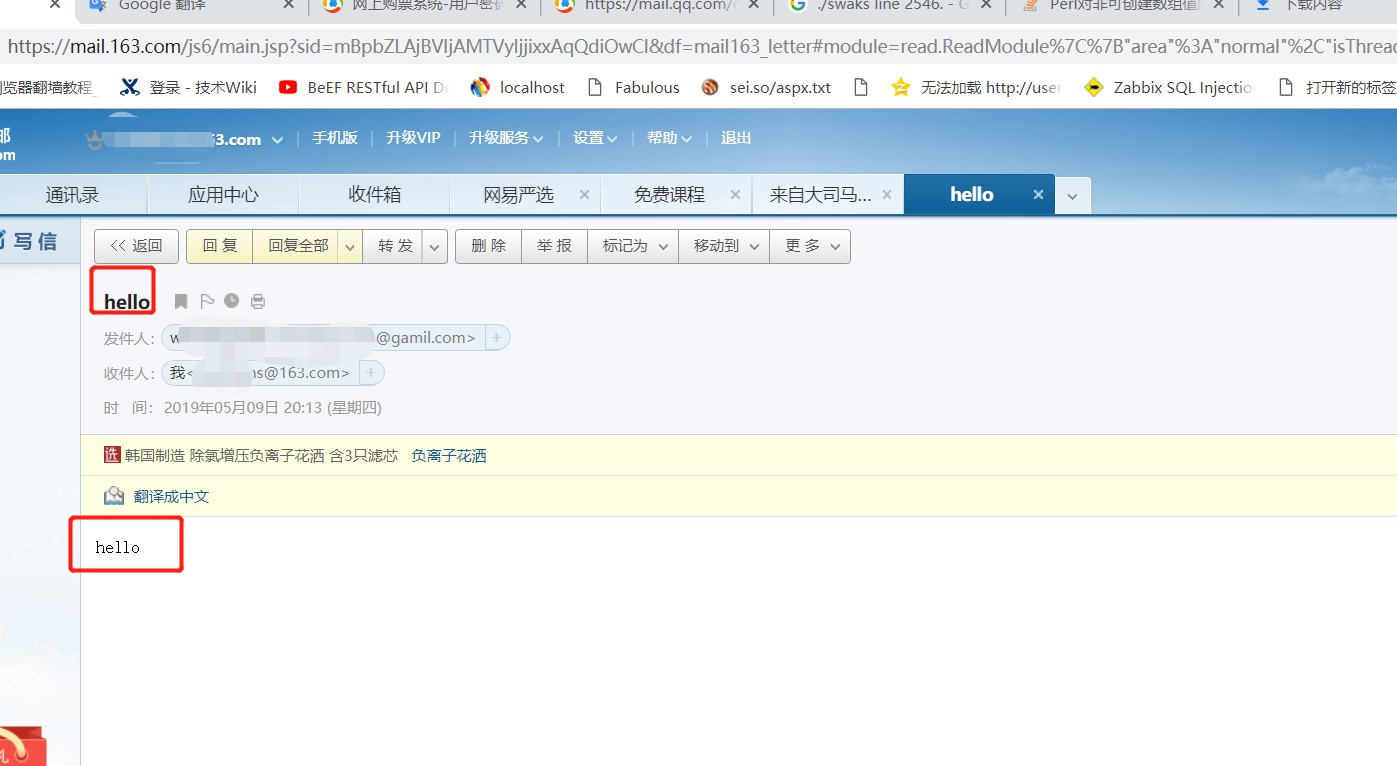
Task: Open the Zabbix SQL Injection bookmark
Action: click(x=1170, y=87)
